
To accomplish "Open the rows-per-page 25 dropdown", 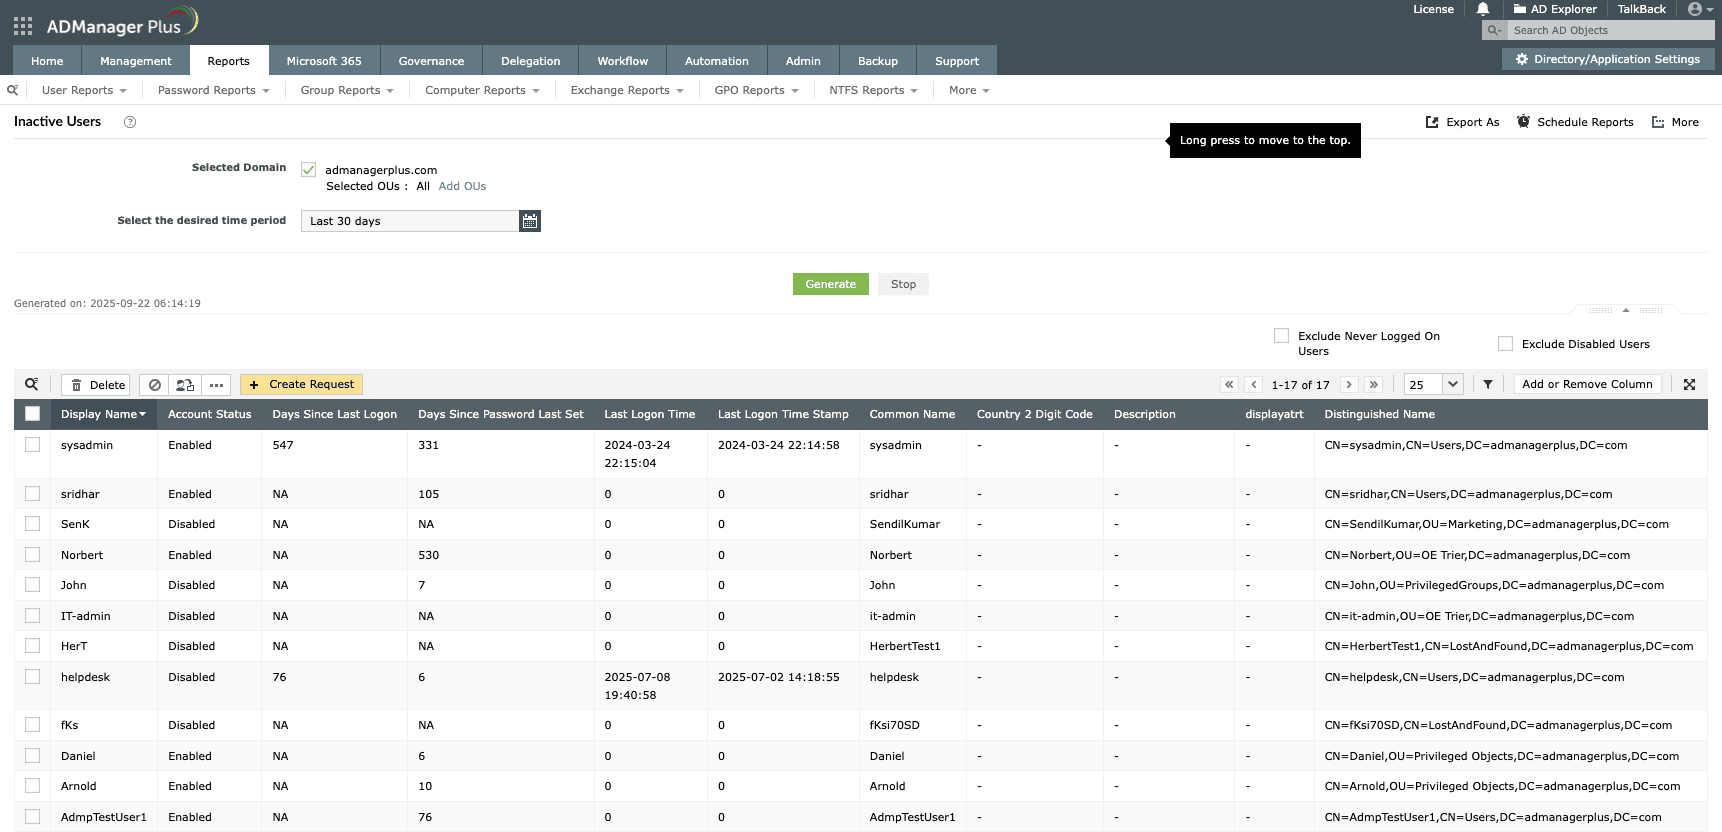I will [1433, 384].
